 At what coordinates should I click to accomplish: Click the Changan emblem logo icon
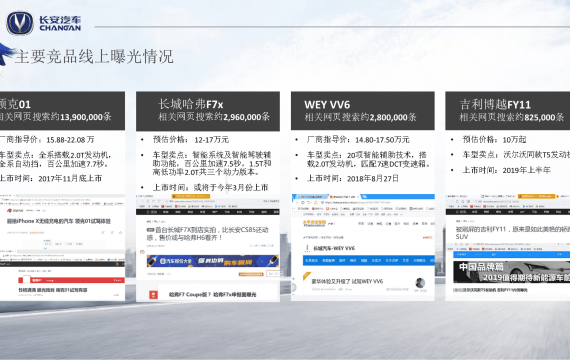pos(20,23)
